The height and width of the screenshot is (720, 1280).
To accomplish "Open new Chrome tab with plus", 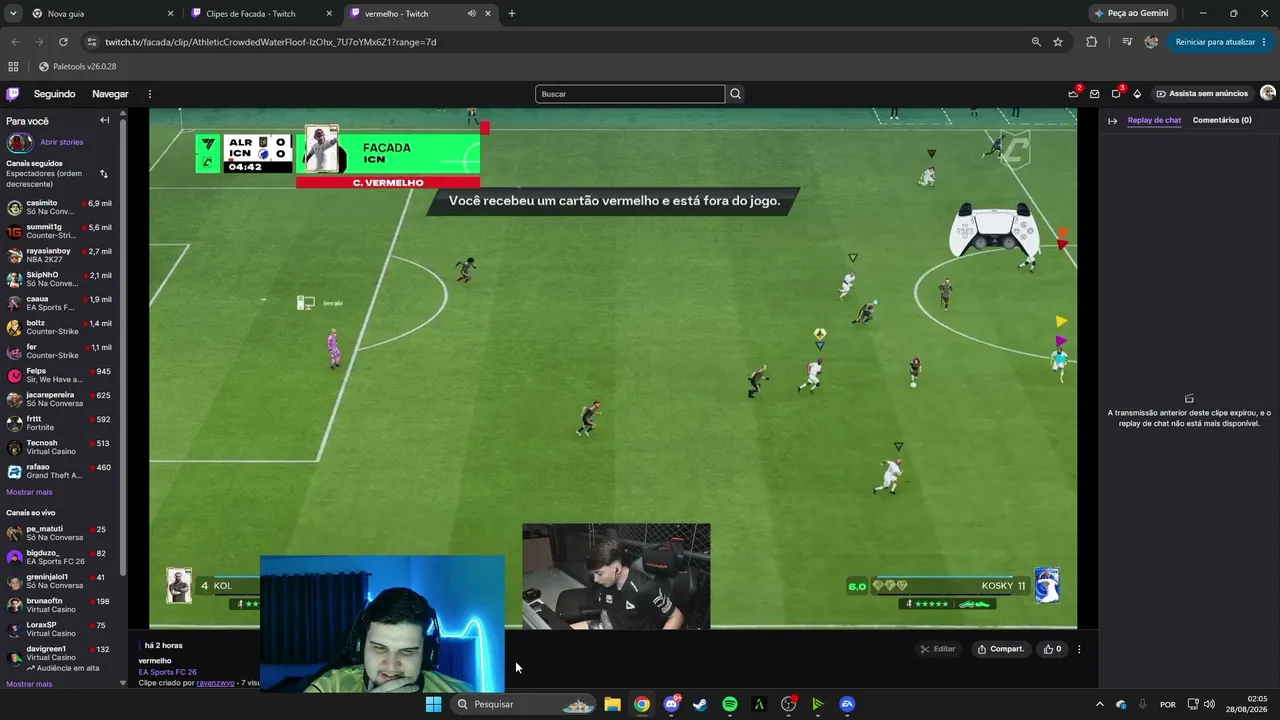I will tap(512, 14).
